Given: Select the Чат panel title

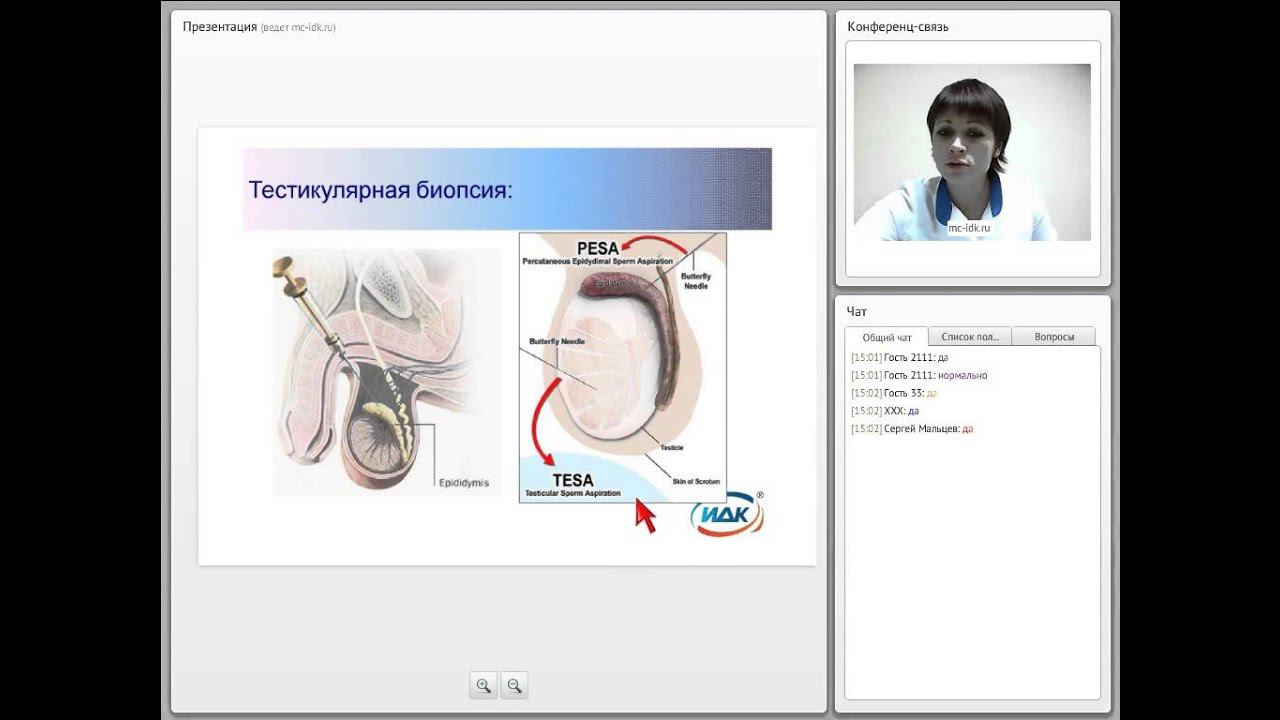Looking at the screenshot, I should click(856, 312).
